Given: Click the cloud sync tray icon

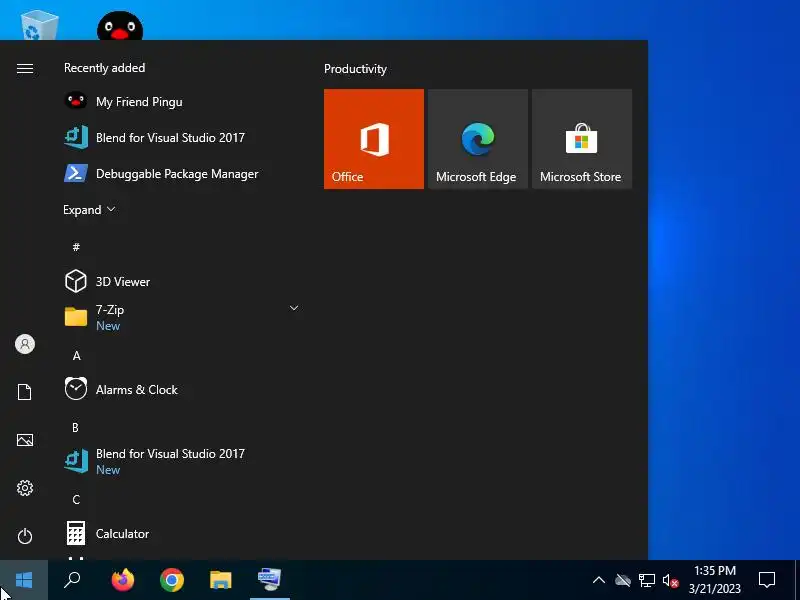Looking at the screenshot, I should (622, 580).
